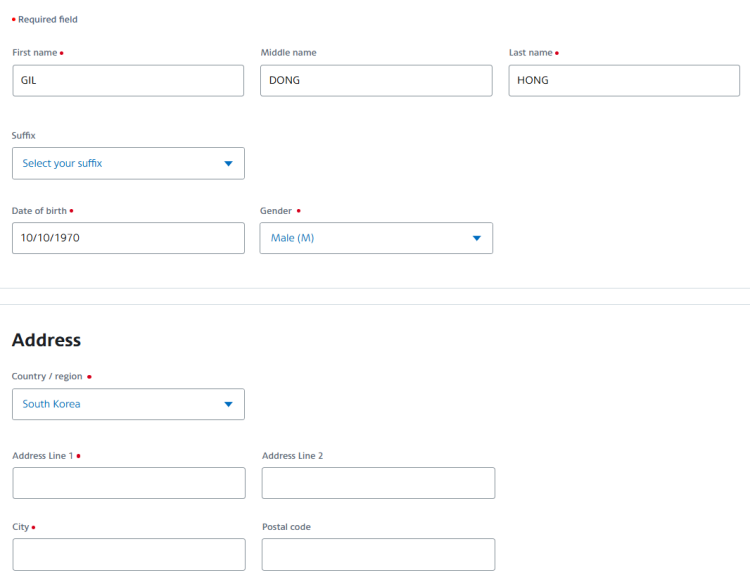Click the 'South Korea' country selection text

click(x=51, y=404)
